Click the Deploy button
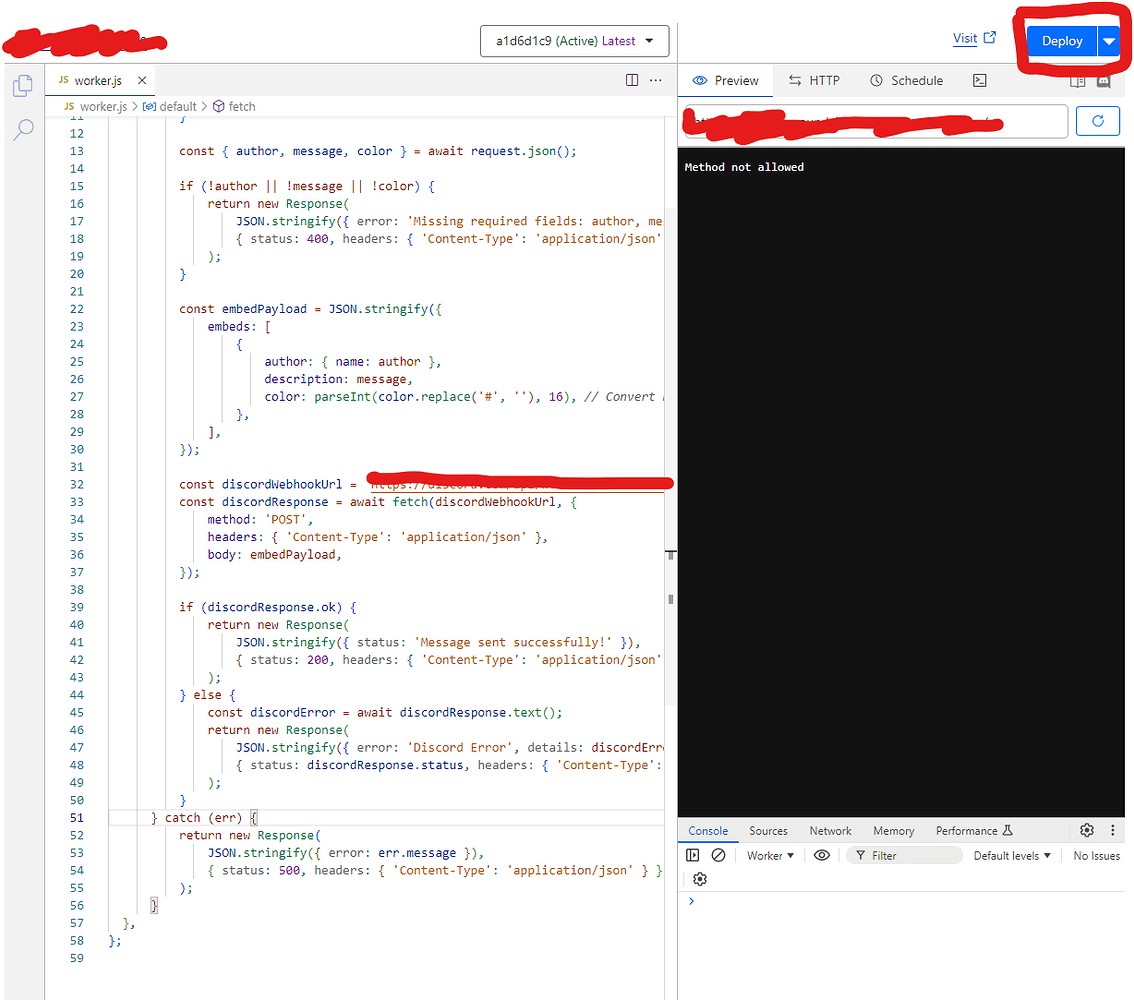Screen dimensions: 1134x1000 tap(1061, 41)
